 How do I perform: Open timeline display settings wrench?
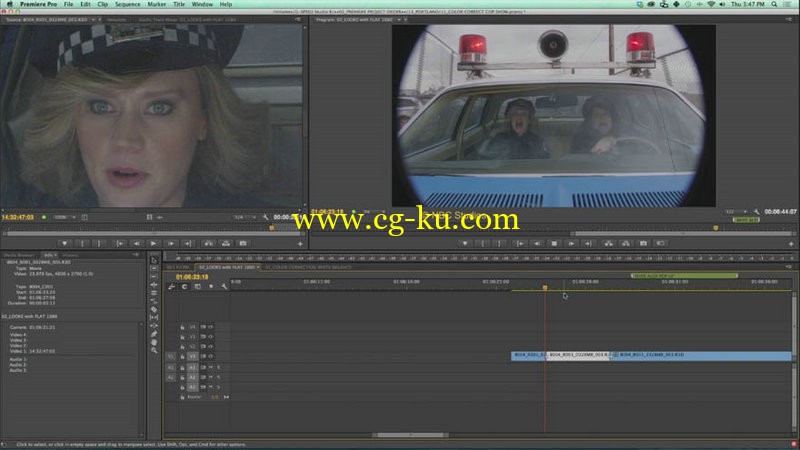point(224,287)
